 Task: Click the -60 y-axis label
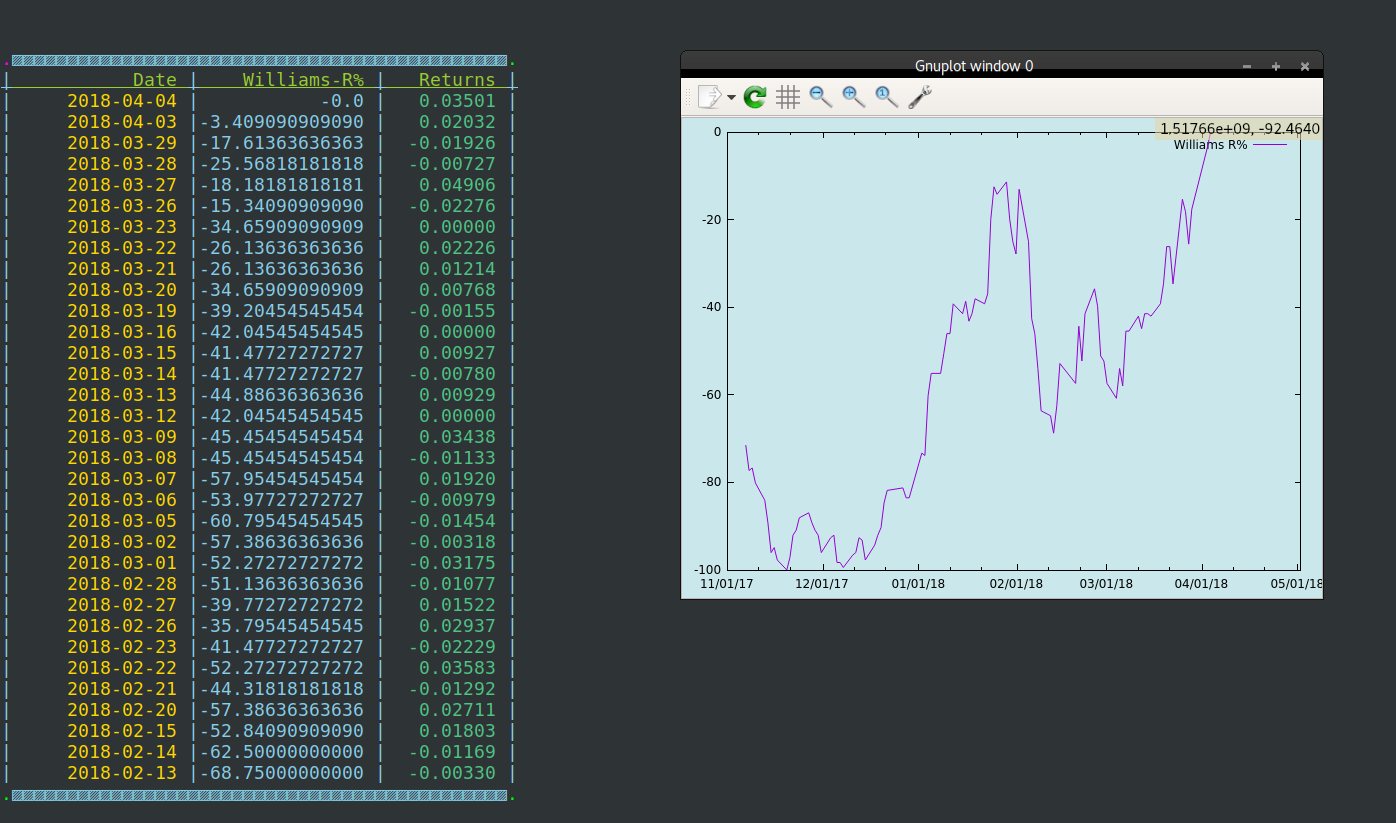tap(710, 395)
